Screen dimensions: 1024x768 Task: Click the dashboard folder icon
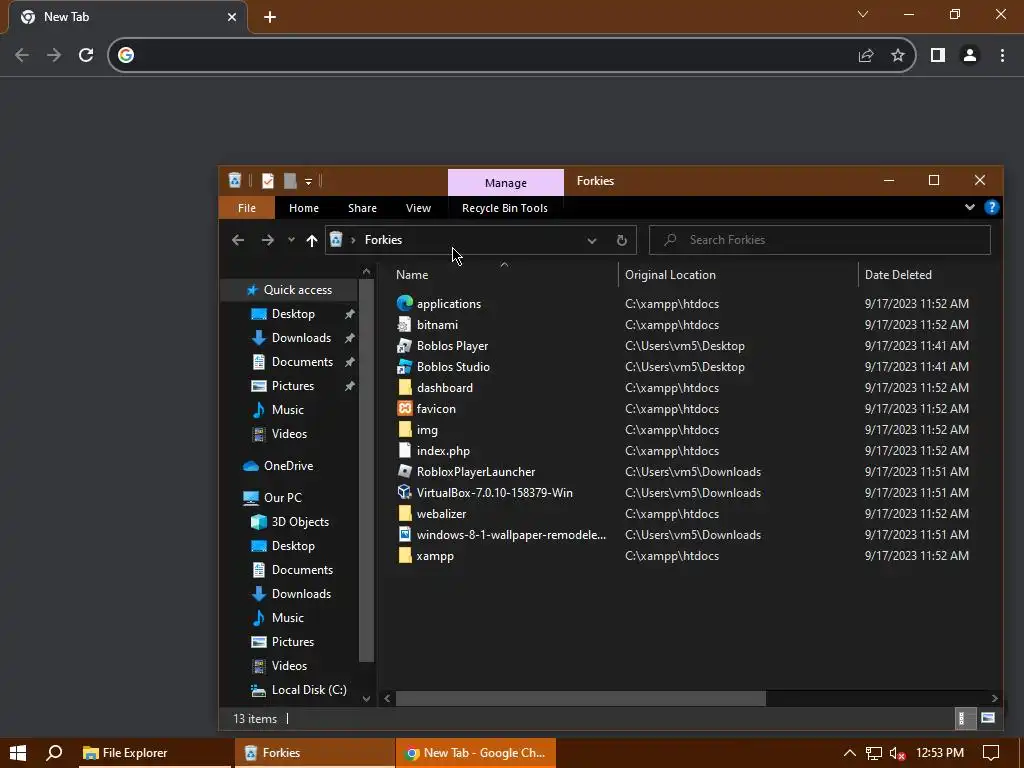405,387
